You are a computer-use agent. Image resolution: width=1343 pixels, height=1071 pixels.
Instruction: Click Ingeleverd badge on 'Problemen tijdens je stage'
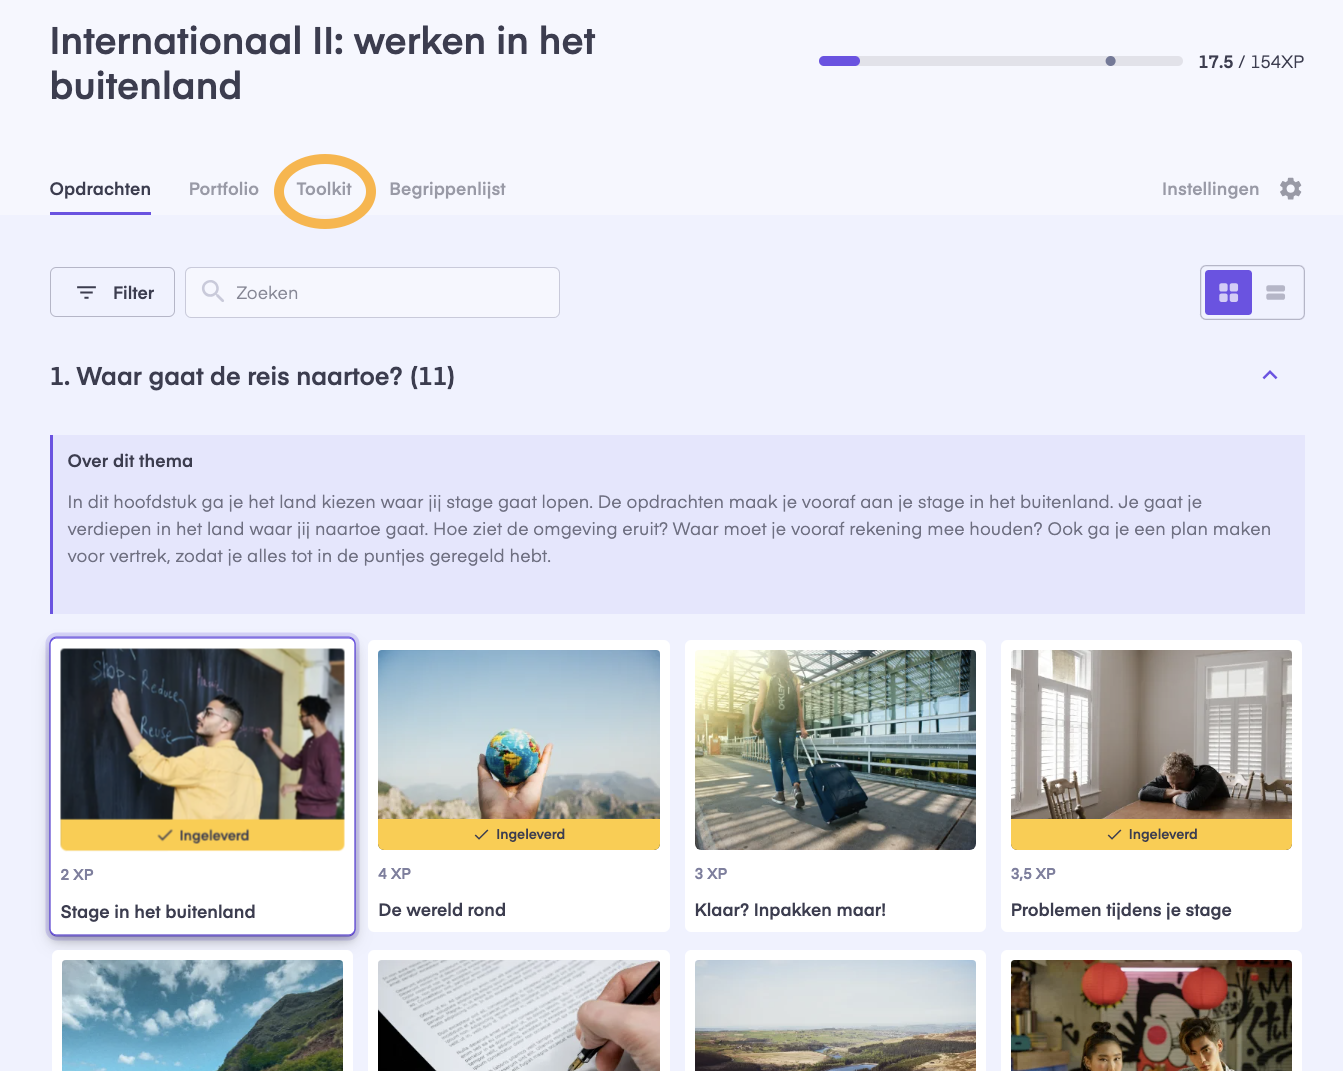[1151, 835]
